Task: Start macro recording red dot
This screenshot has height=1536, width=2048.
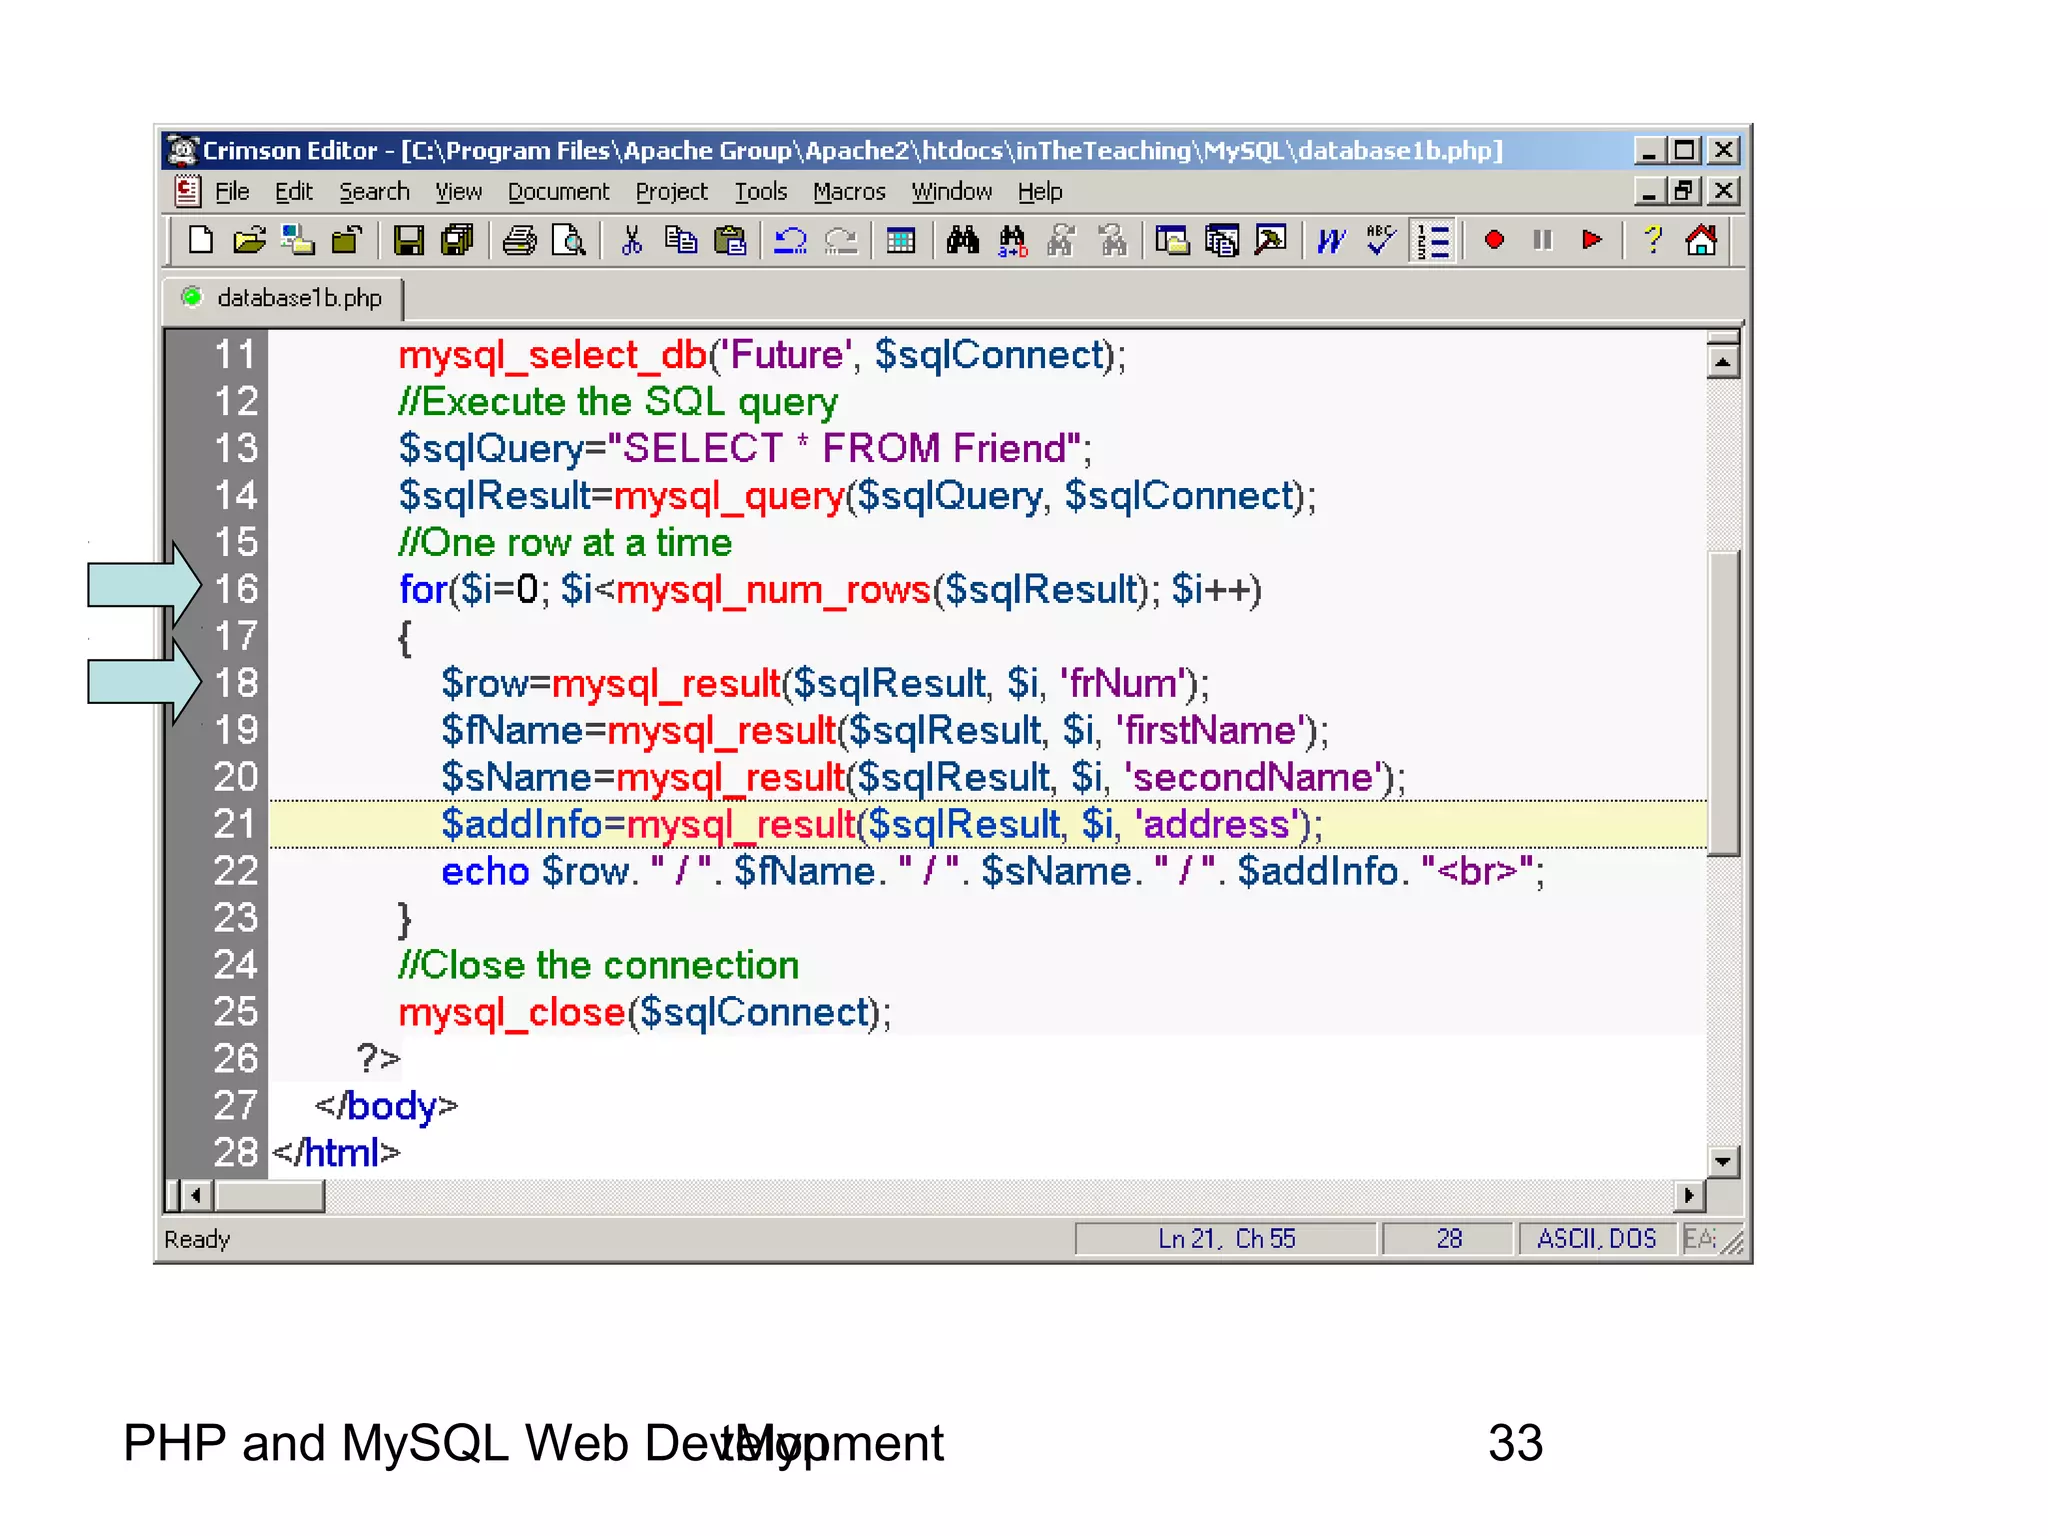Action: coord(1494,240)
